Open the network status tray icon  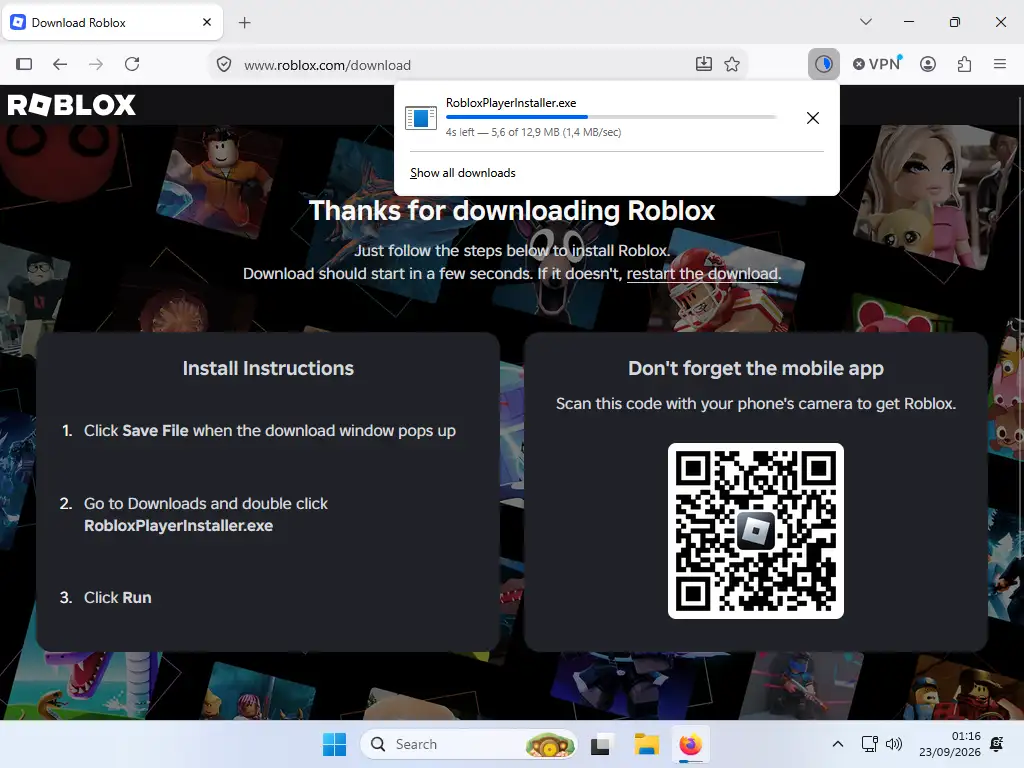(869, 744)
